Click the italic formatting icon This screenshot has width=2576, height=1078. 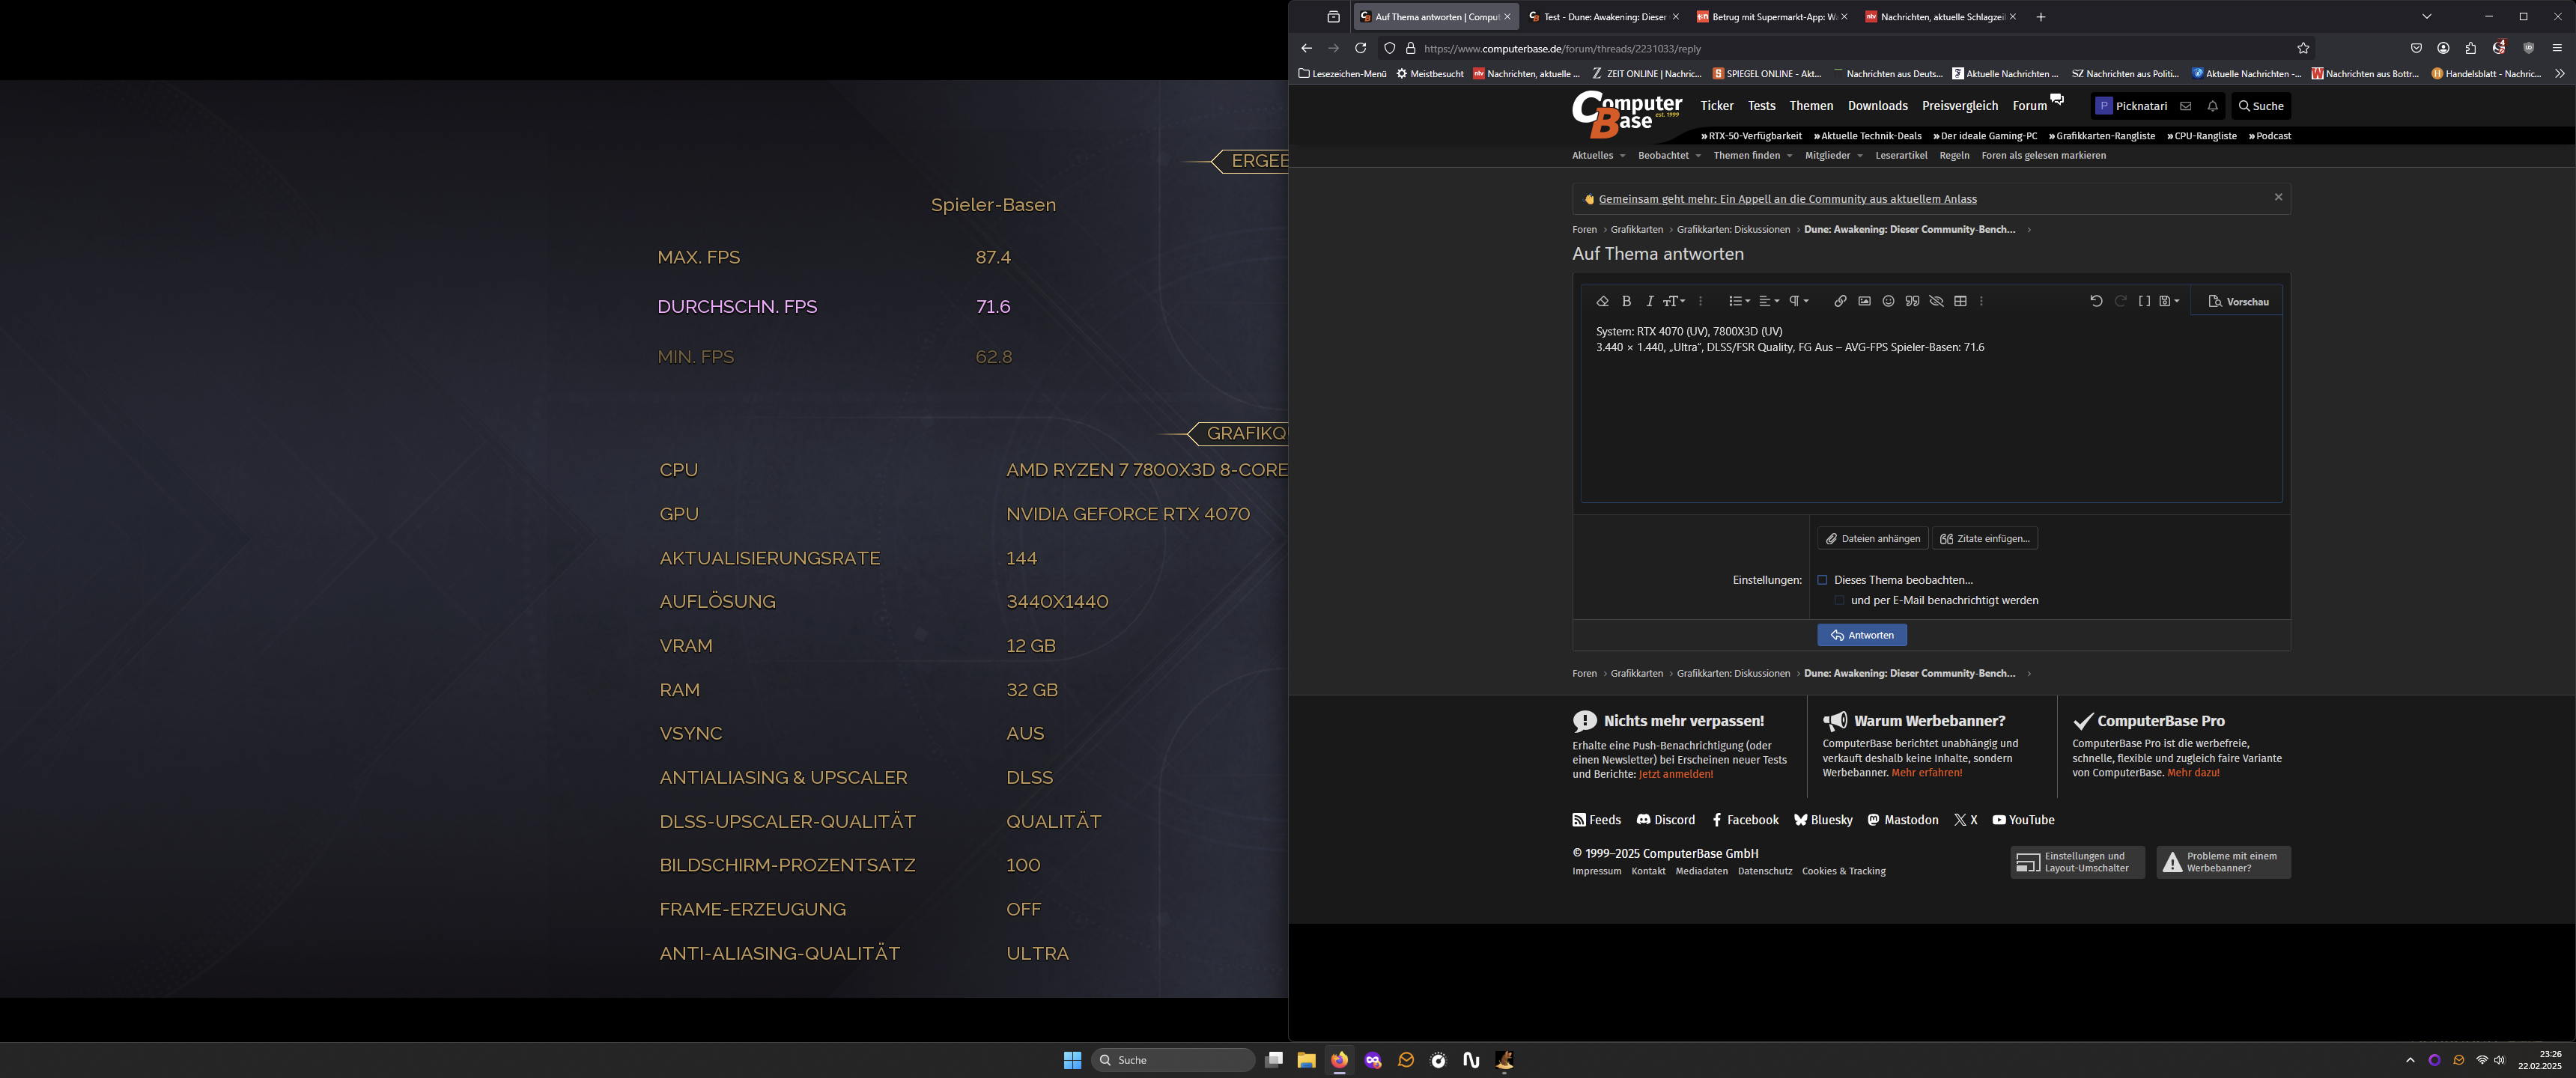(1649, 301)
